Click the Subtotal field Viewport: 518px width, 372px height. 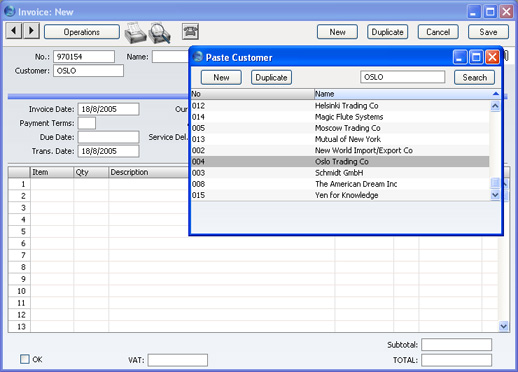[456, 345]
